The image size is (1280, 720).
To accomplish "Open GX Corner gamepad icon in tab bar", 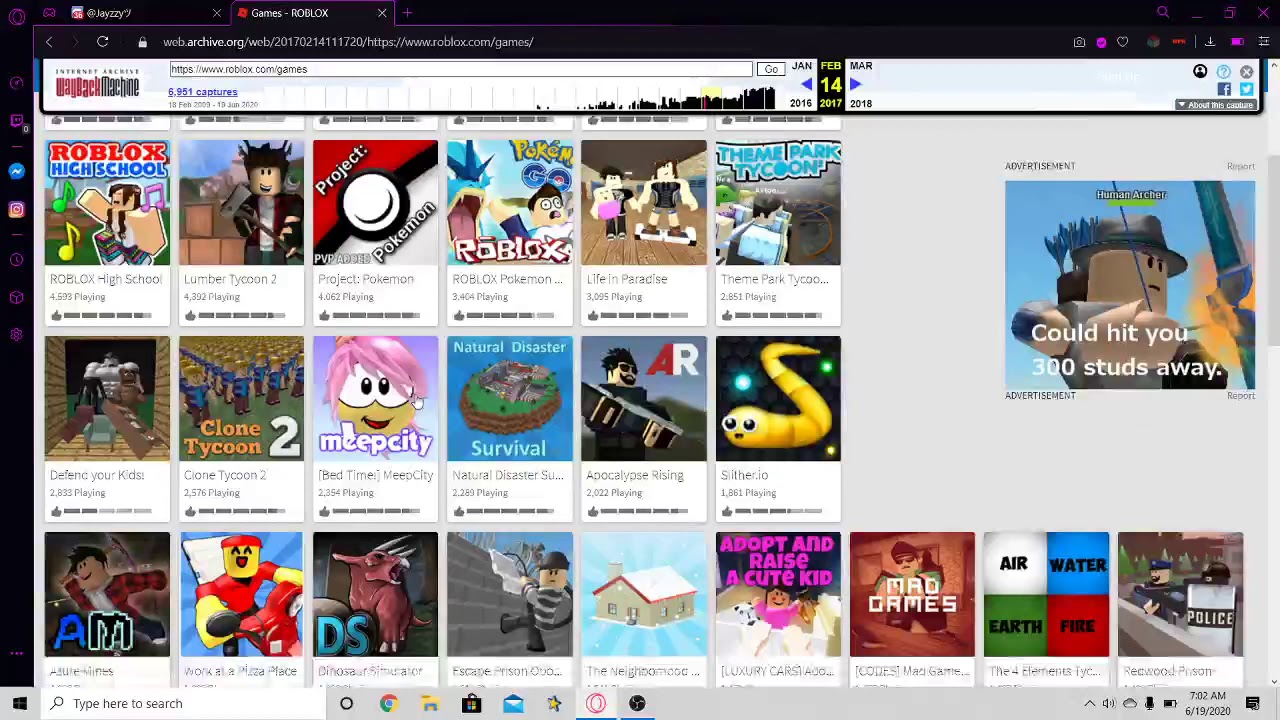I will click(49, 13).
